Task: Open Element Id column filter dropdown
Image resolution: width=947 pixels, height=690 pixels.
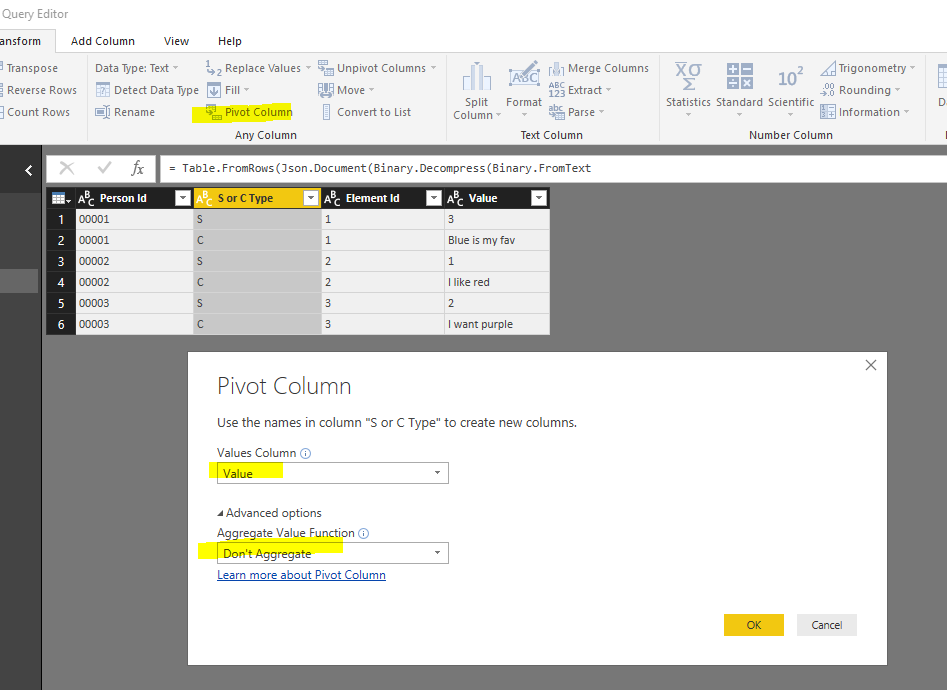Action: [434, 198]
